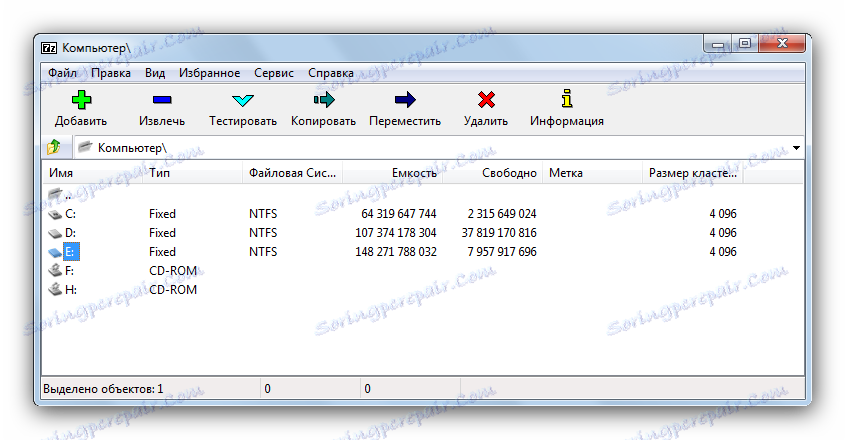Screen dimensions: 846x440
Task: Click capacity value 148 271 788 032
Action: click(395, 252)
